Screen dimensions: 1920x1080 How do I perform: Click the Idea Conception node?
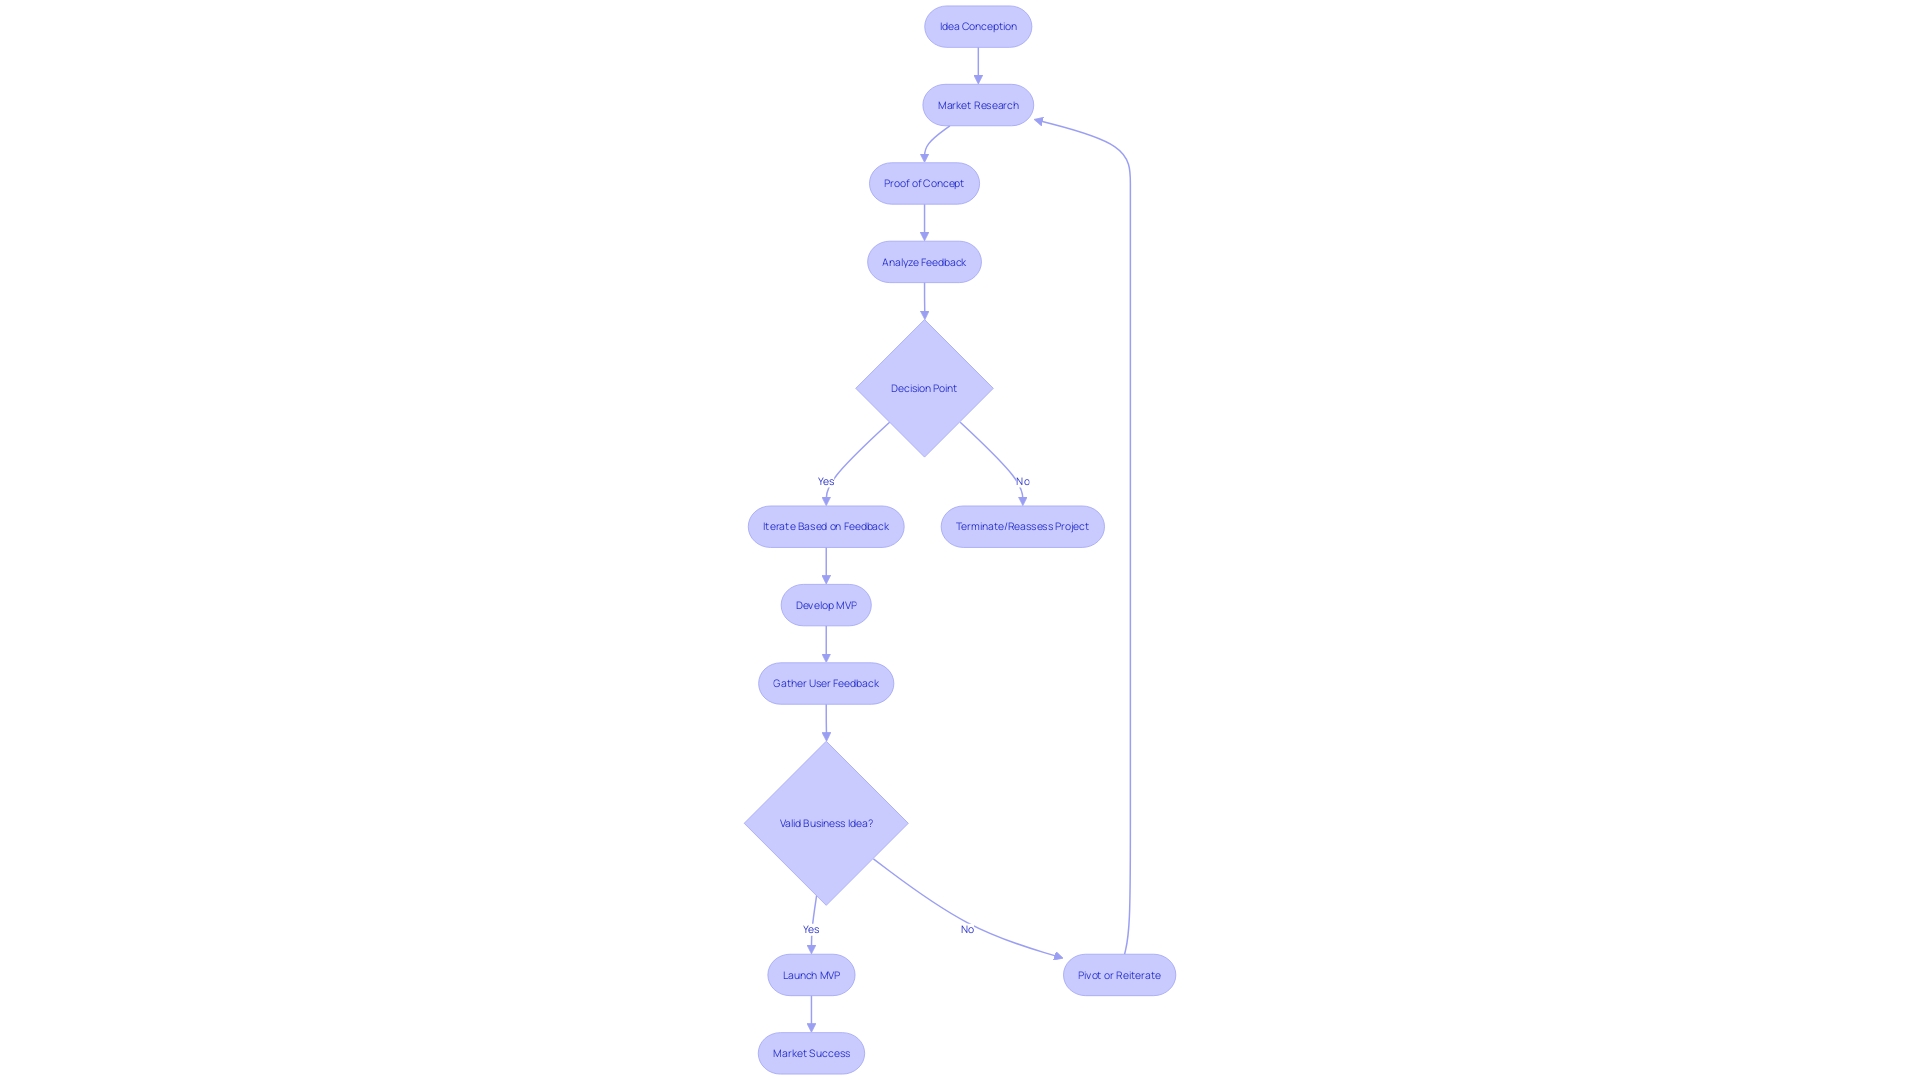click(976, 25)
